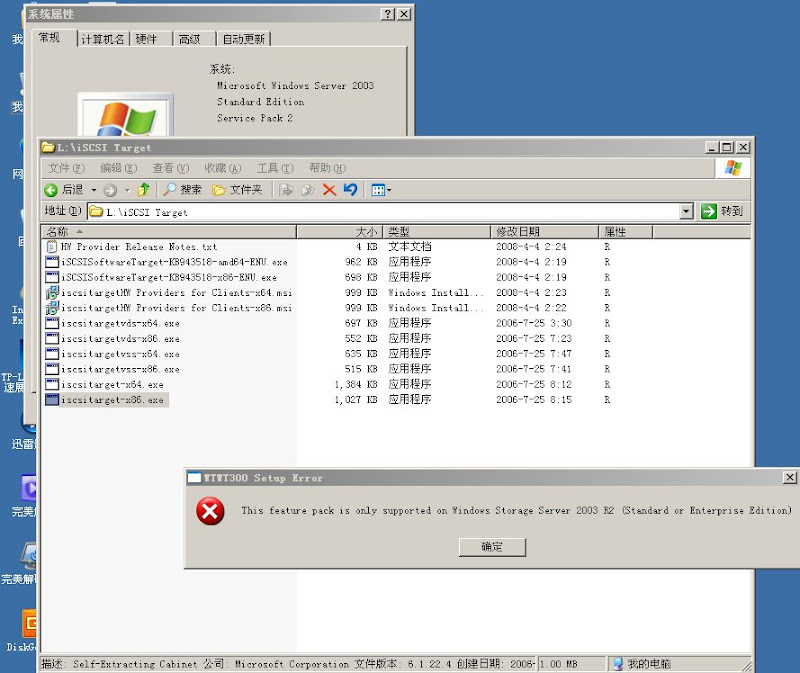Close the WTWT300 Setup Error dialog
The height and width of the screenshot is (673, 800).
tap(790, 478)
